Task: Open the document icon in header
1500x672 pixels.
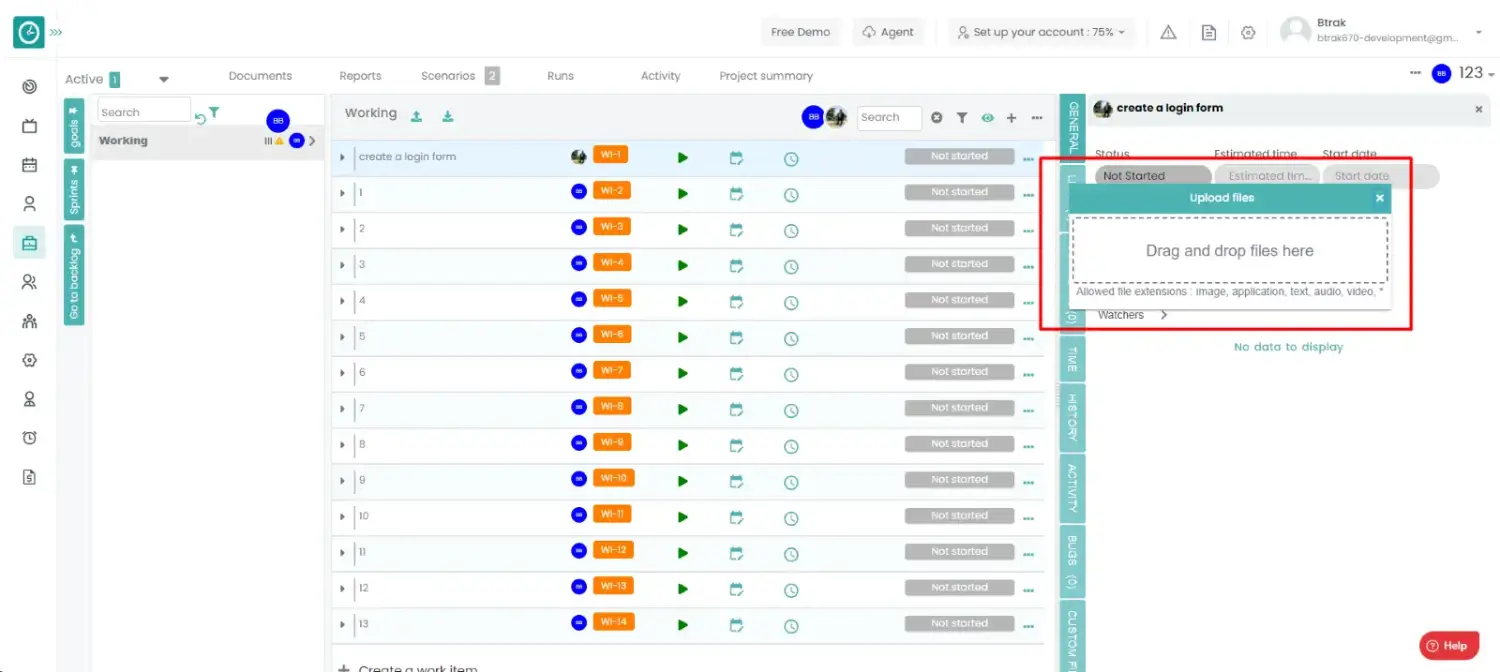Action: (x=1209, y=32)
